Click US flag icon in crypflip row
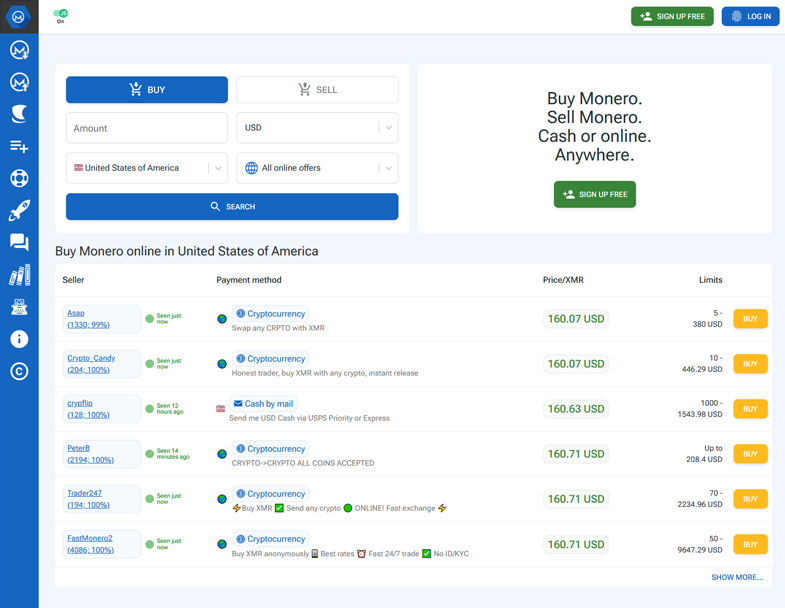 click(x=220, y=409)
